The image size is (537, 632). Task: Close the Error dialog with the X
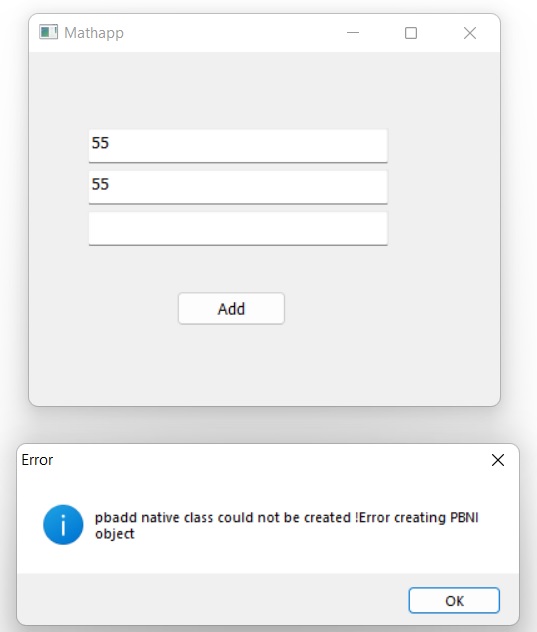498,460
